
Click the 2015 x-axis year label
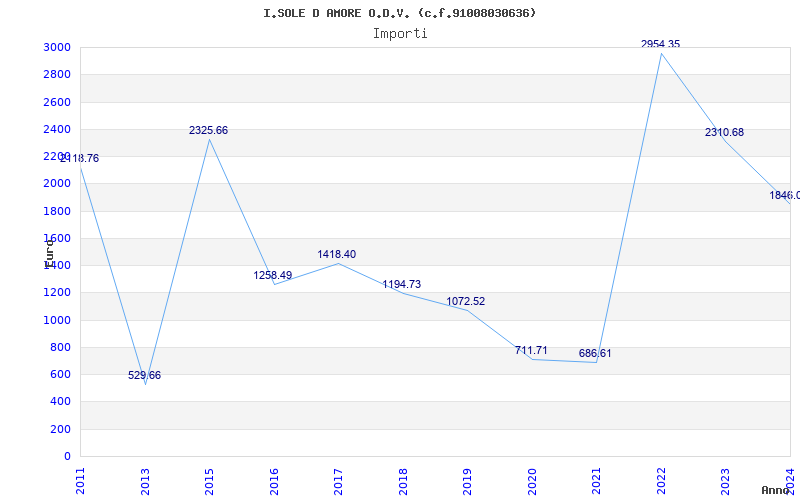click(209, 481)
